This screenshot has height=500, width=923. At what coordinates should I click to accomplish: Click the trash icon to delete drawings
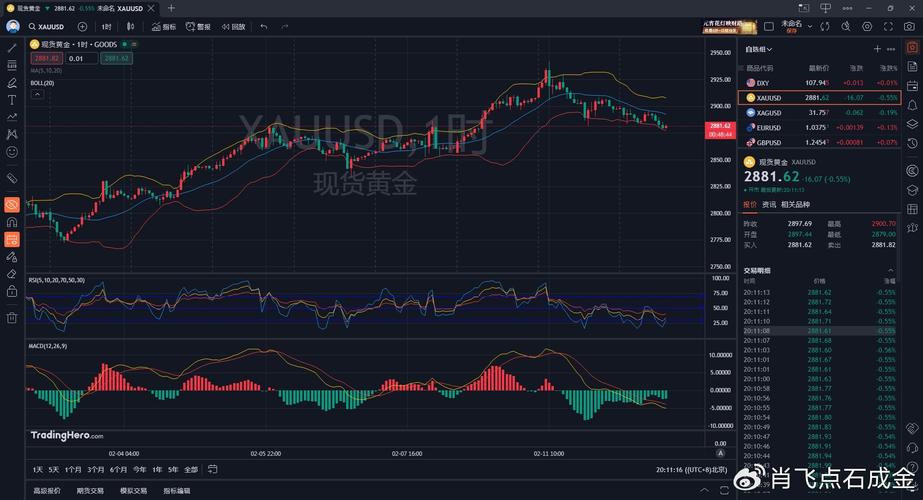pyautogui.click(x=12, y=318)
